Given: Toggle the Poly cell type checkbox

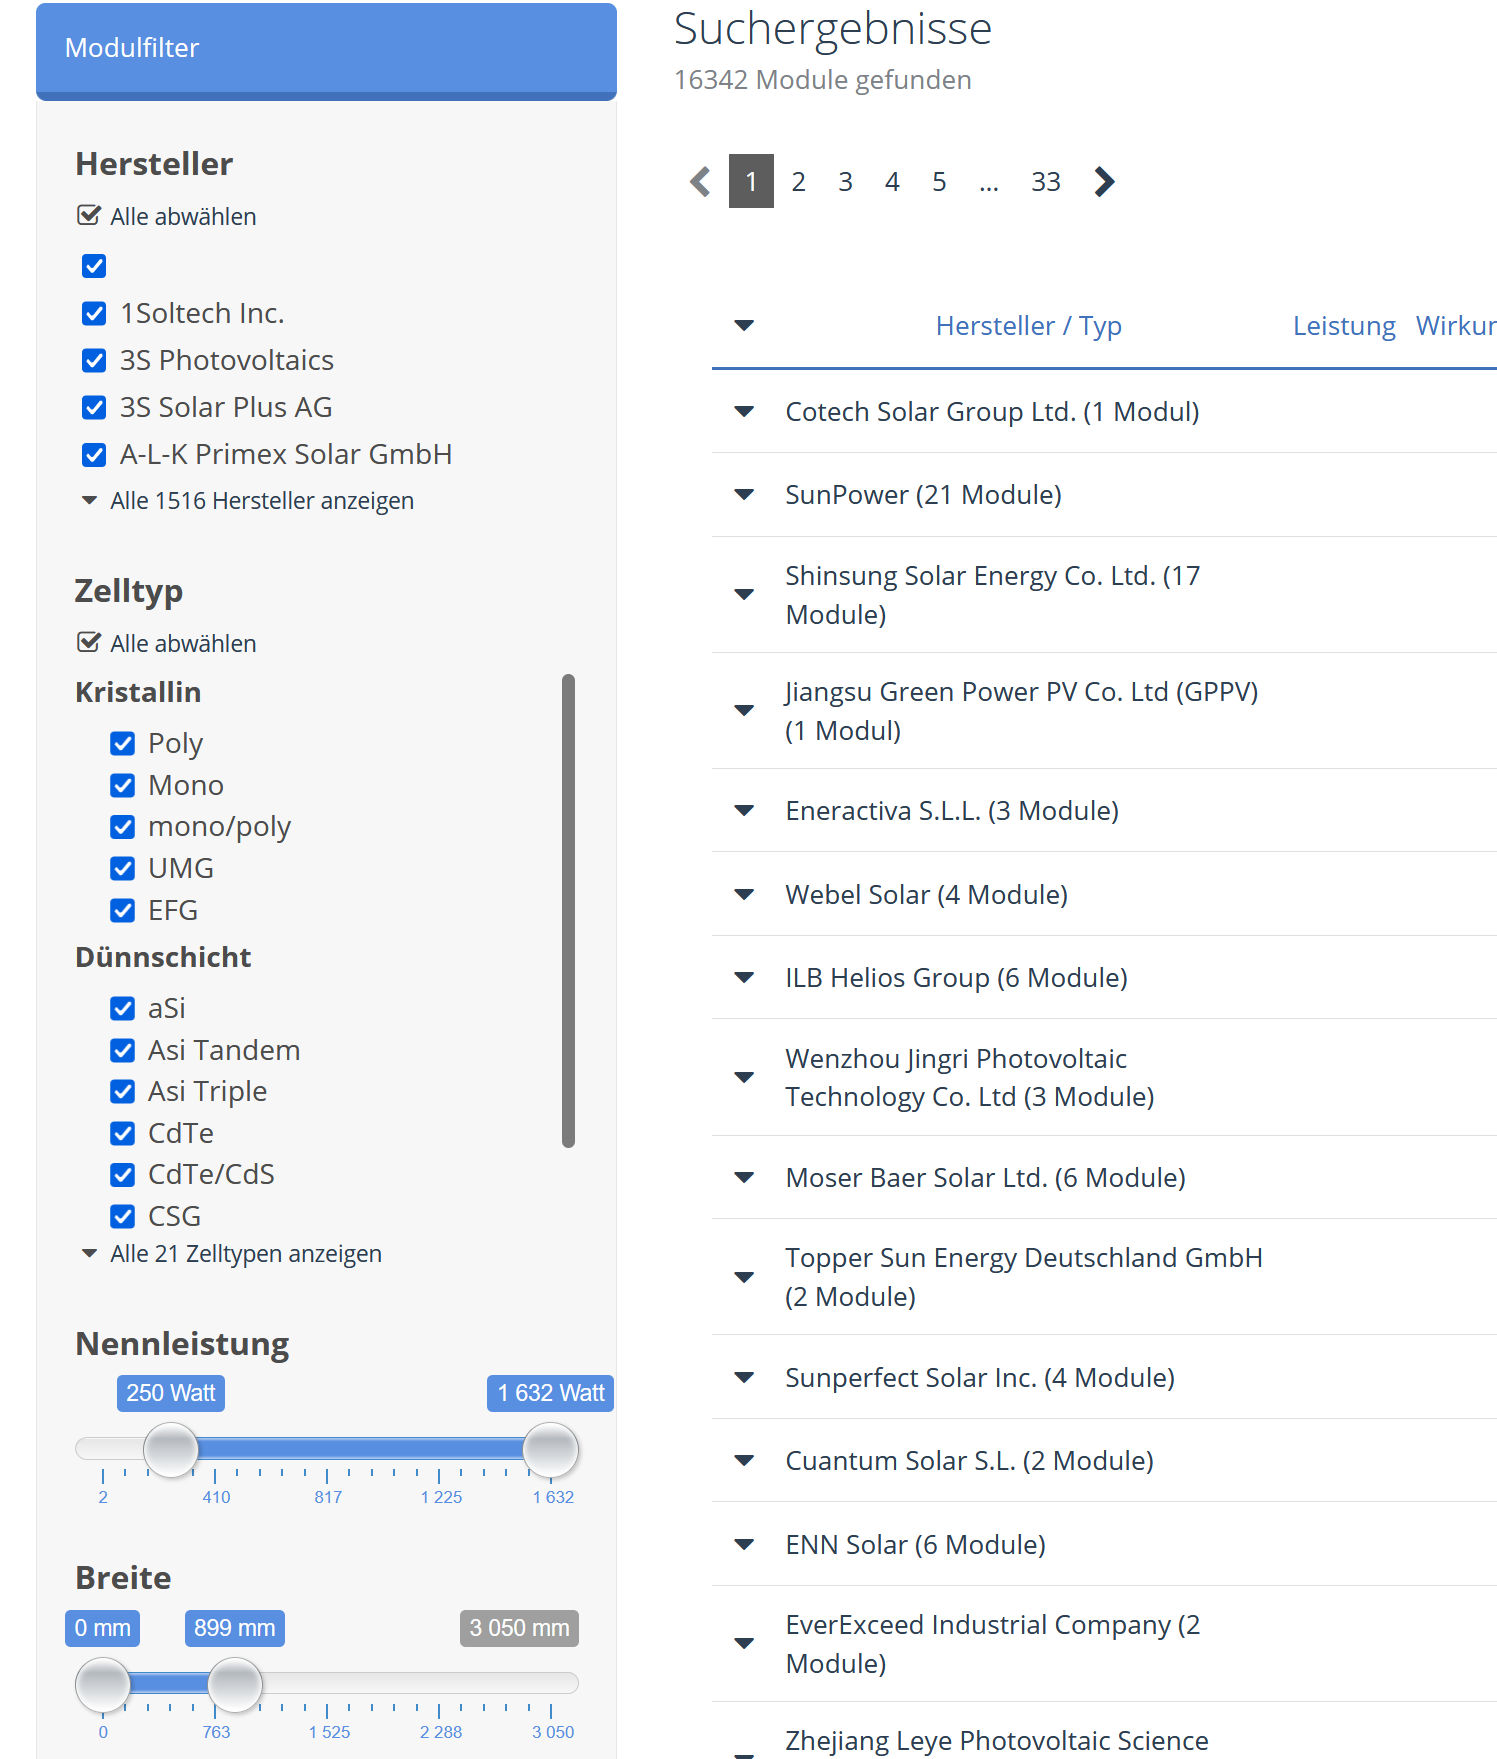Looking at the screenshot, I should pyautogui.click(x=122, y=743).
